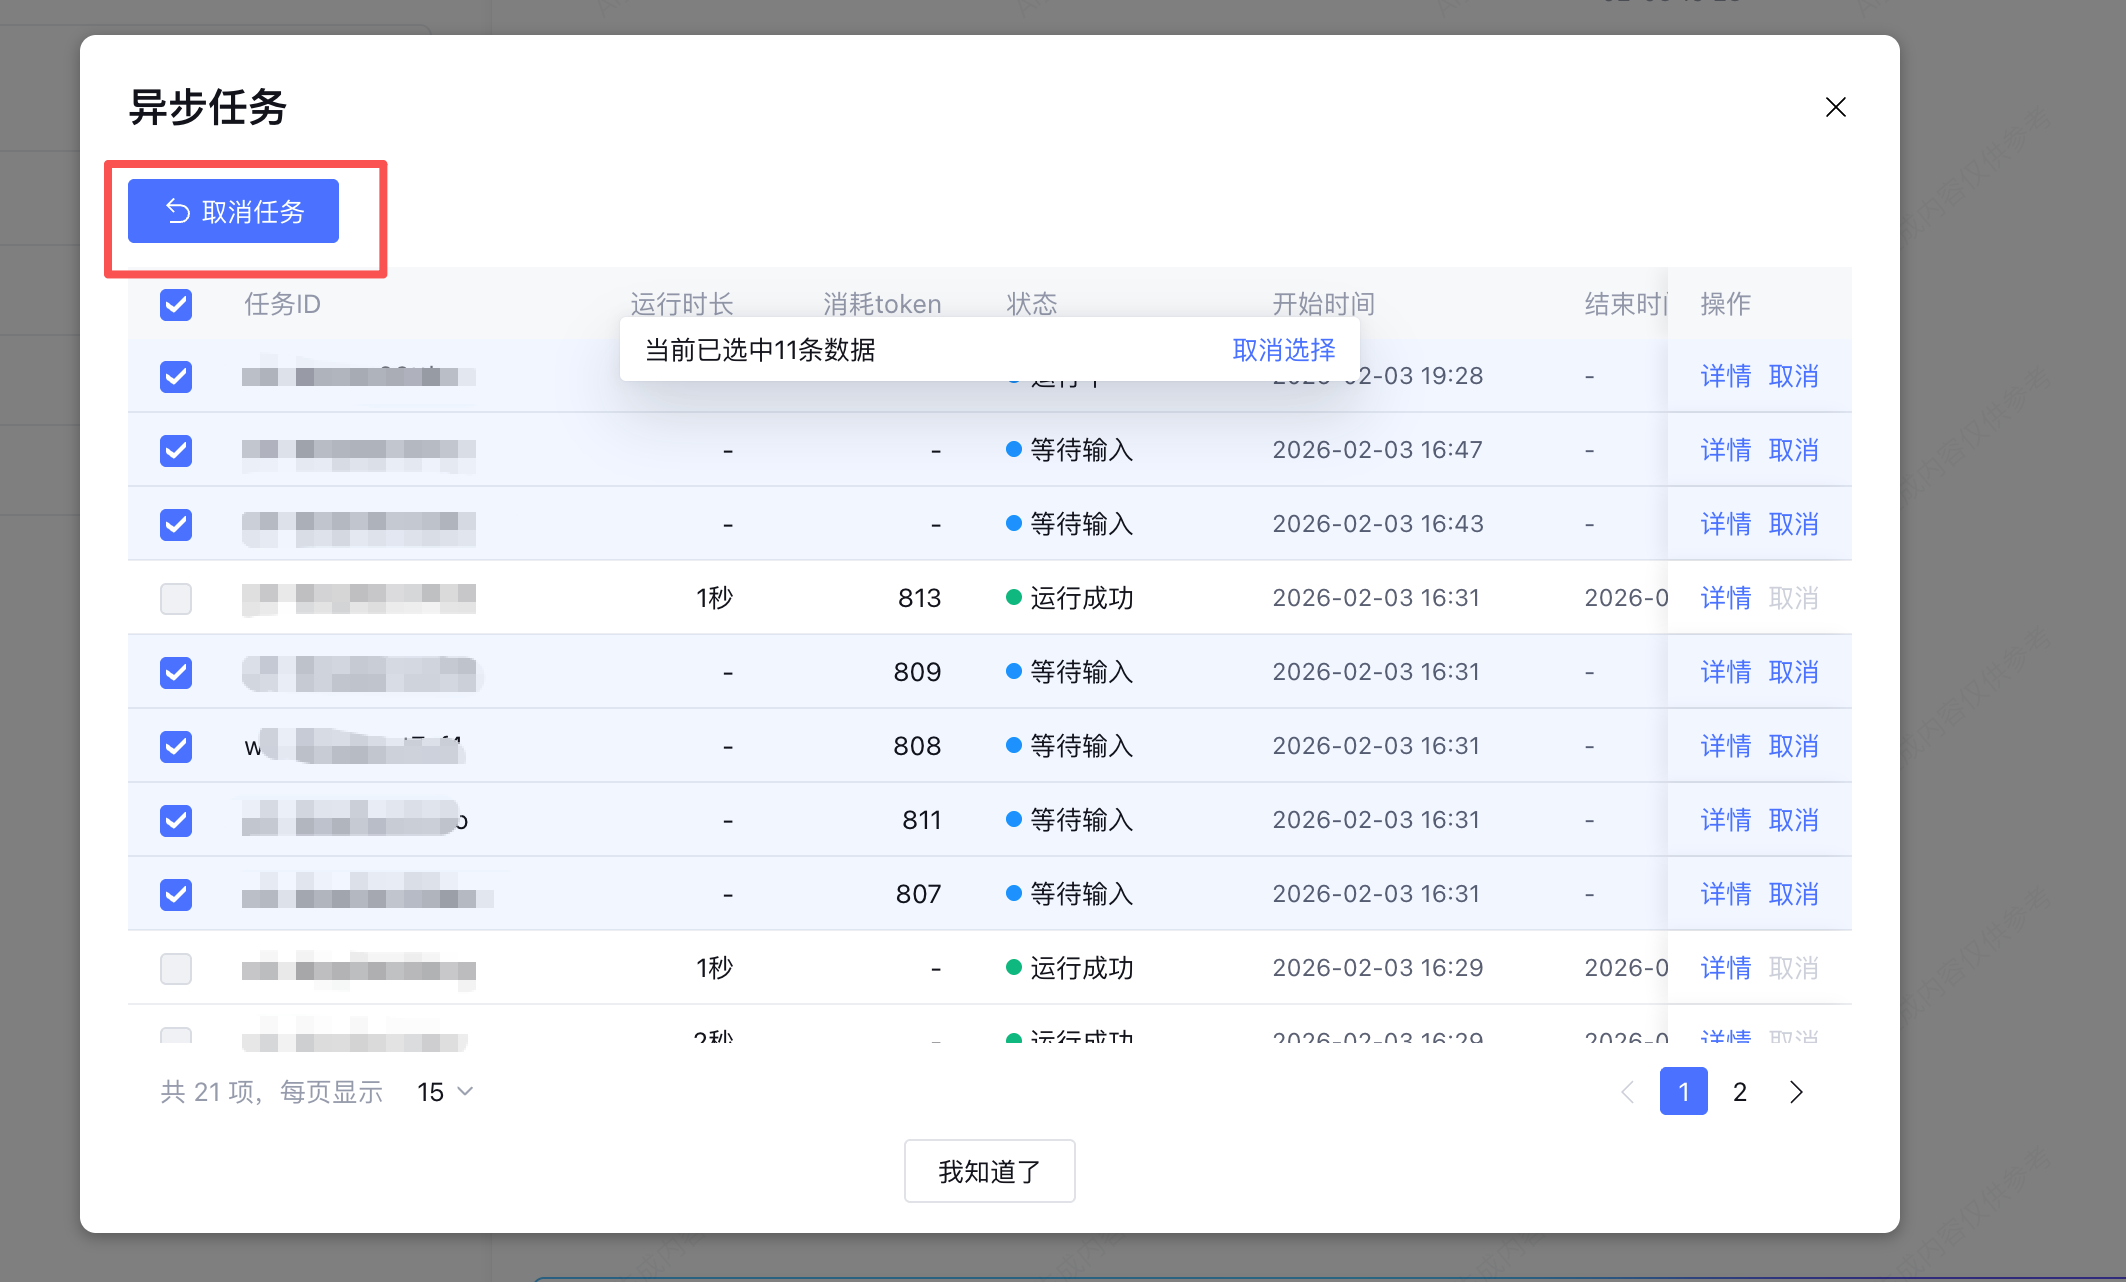Click the previous page arrow

click(x=1627, y=1092)
